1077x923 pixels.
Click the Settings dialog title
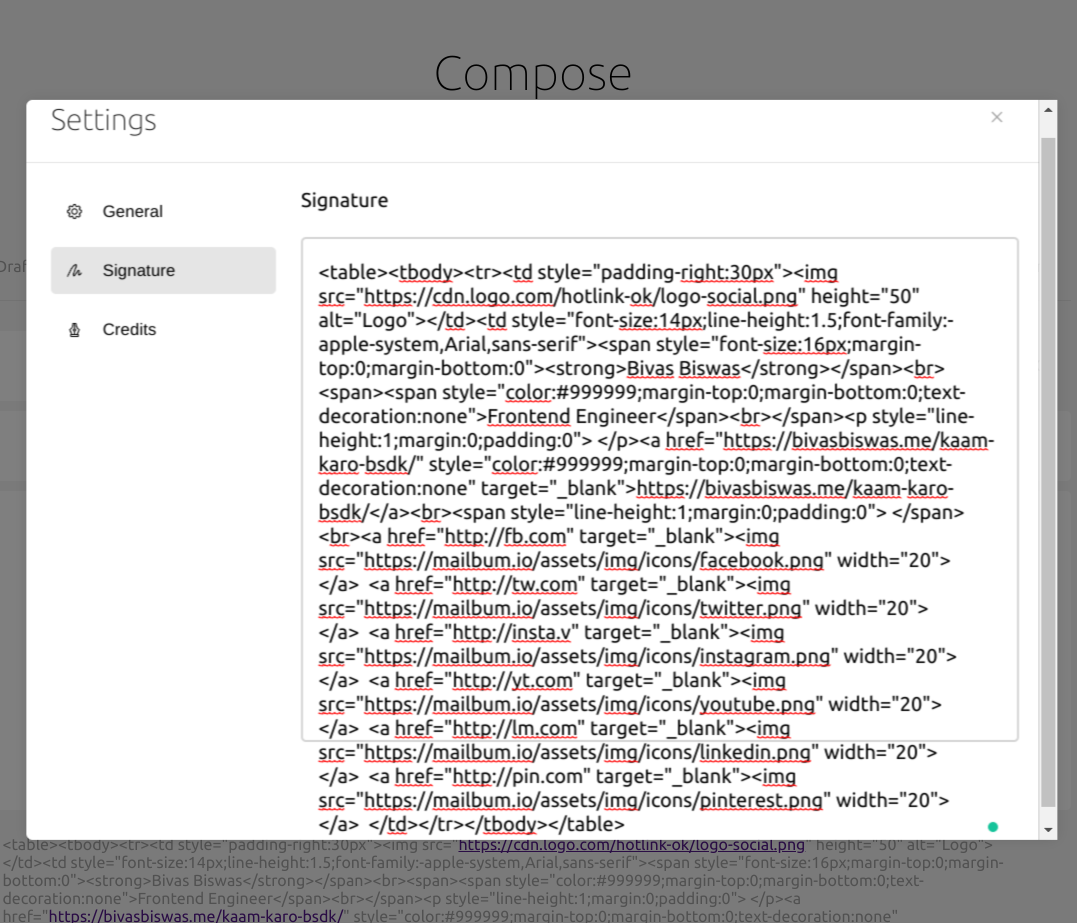point(104,120)
